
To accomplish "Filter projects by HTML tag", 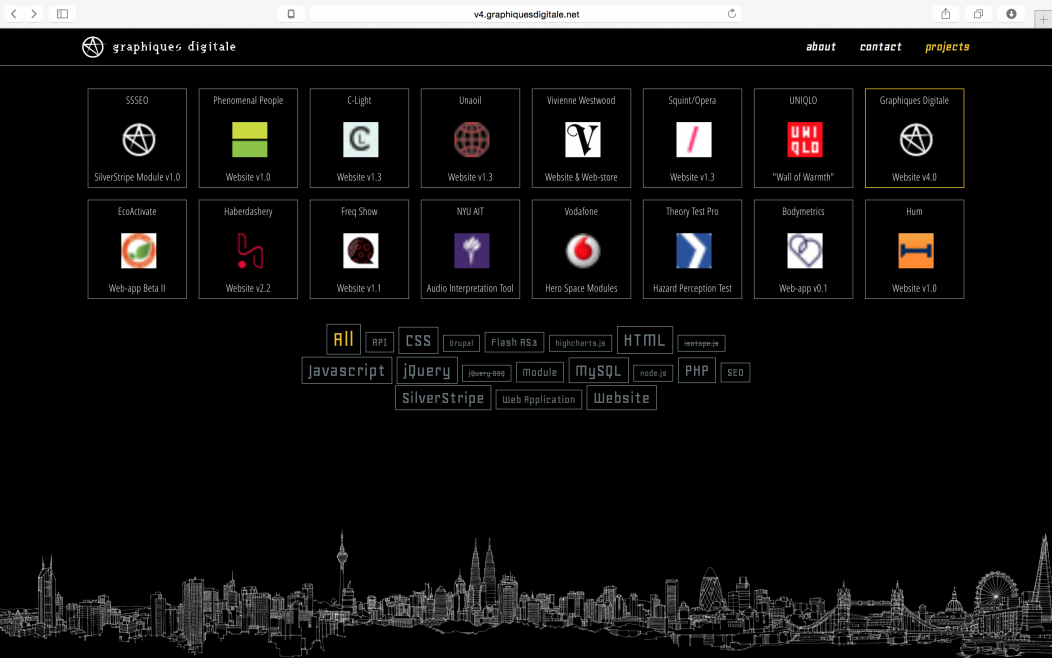I will coord(645,340).
